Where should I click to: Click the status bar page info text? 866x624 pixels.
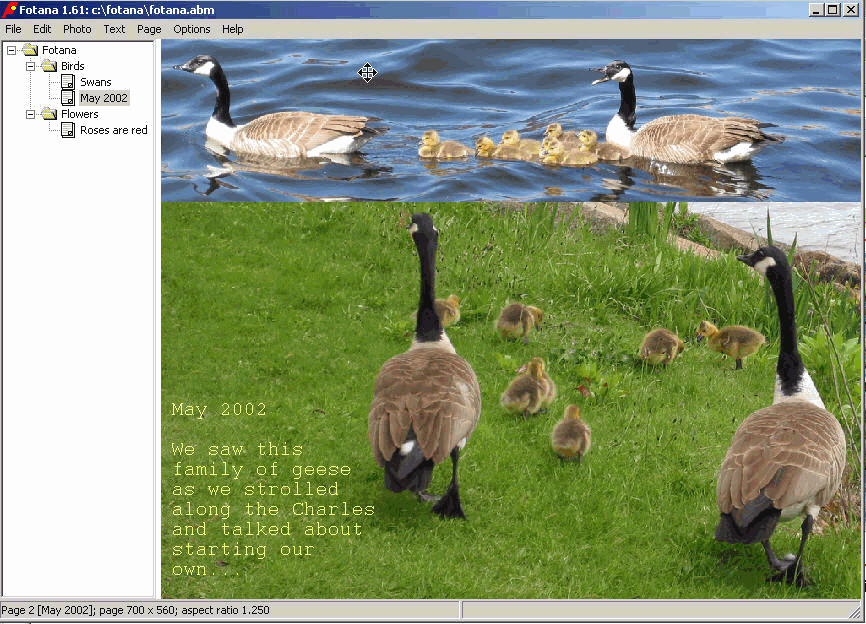[x=135, y=610]
